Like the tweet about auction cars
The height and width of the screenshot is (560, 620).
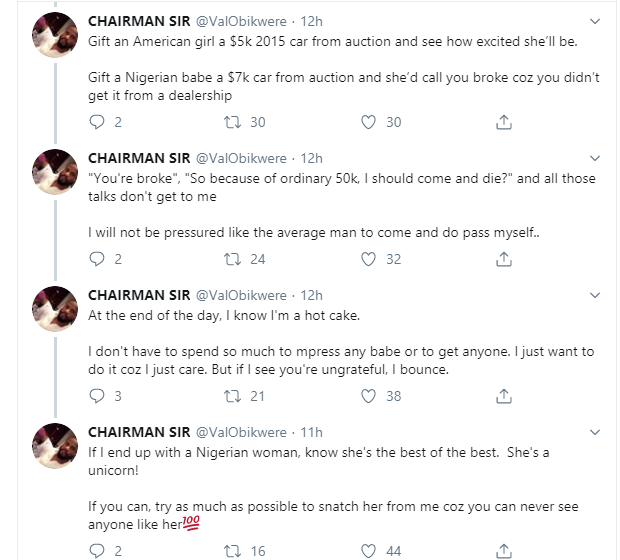[368, 122]
